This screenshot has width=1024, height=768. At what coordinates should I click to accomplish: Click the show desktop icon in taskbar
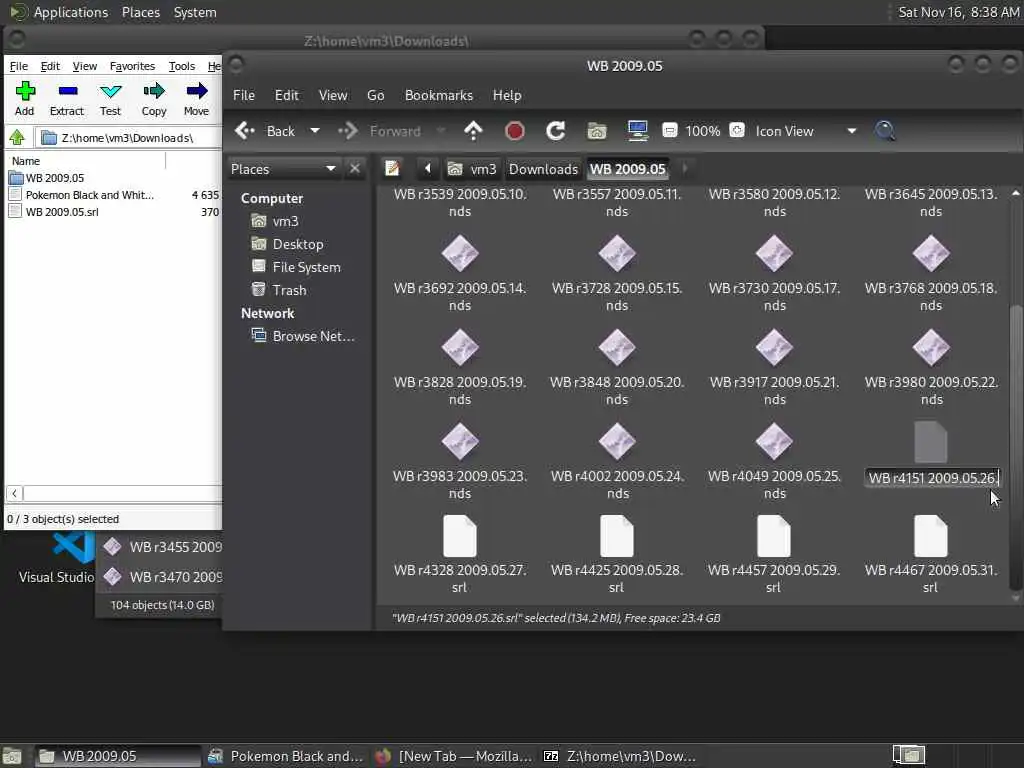point(12,756)
